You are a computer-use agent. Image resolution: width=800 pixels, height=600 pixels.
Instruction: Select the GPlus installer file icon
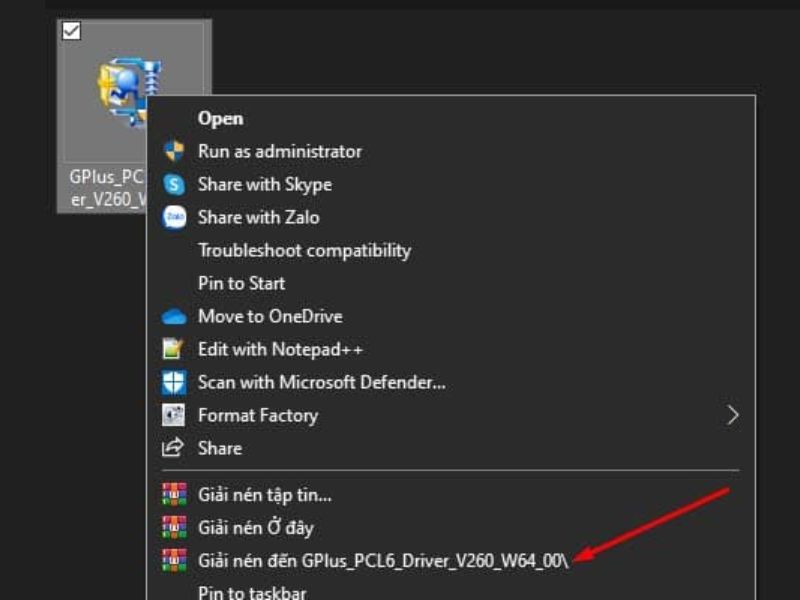128,92
